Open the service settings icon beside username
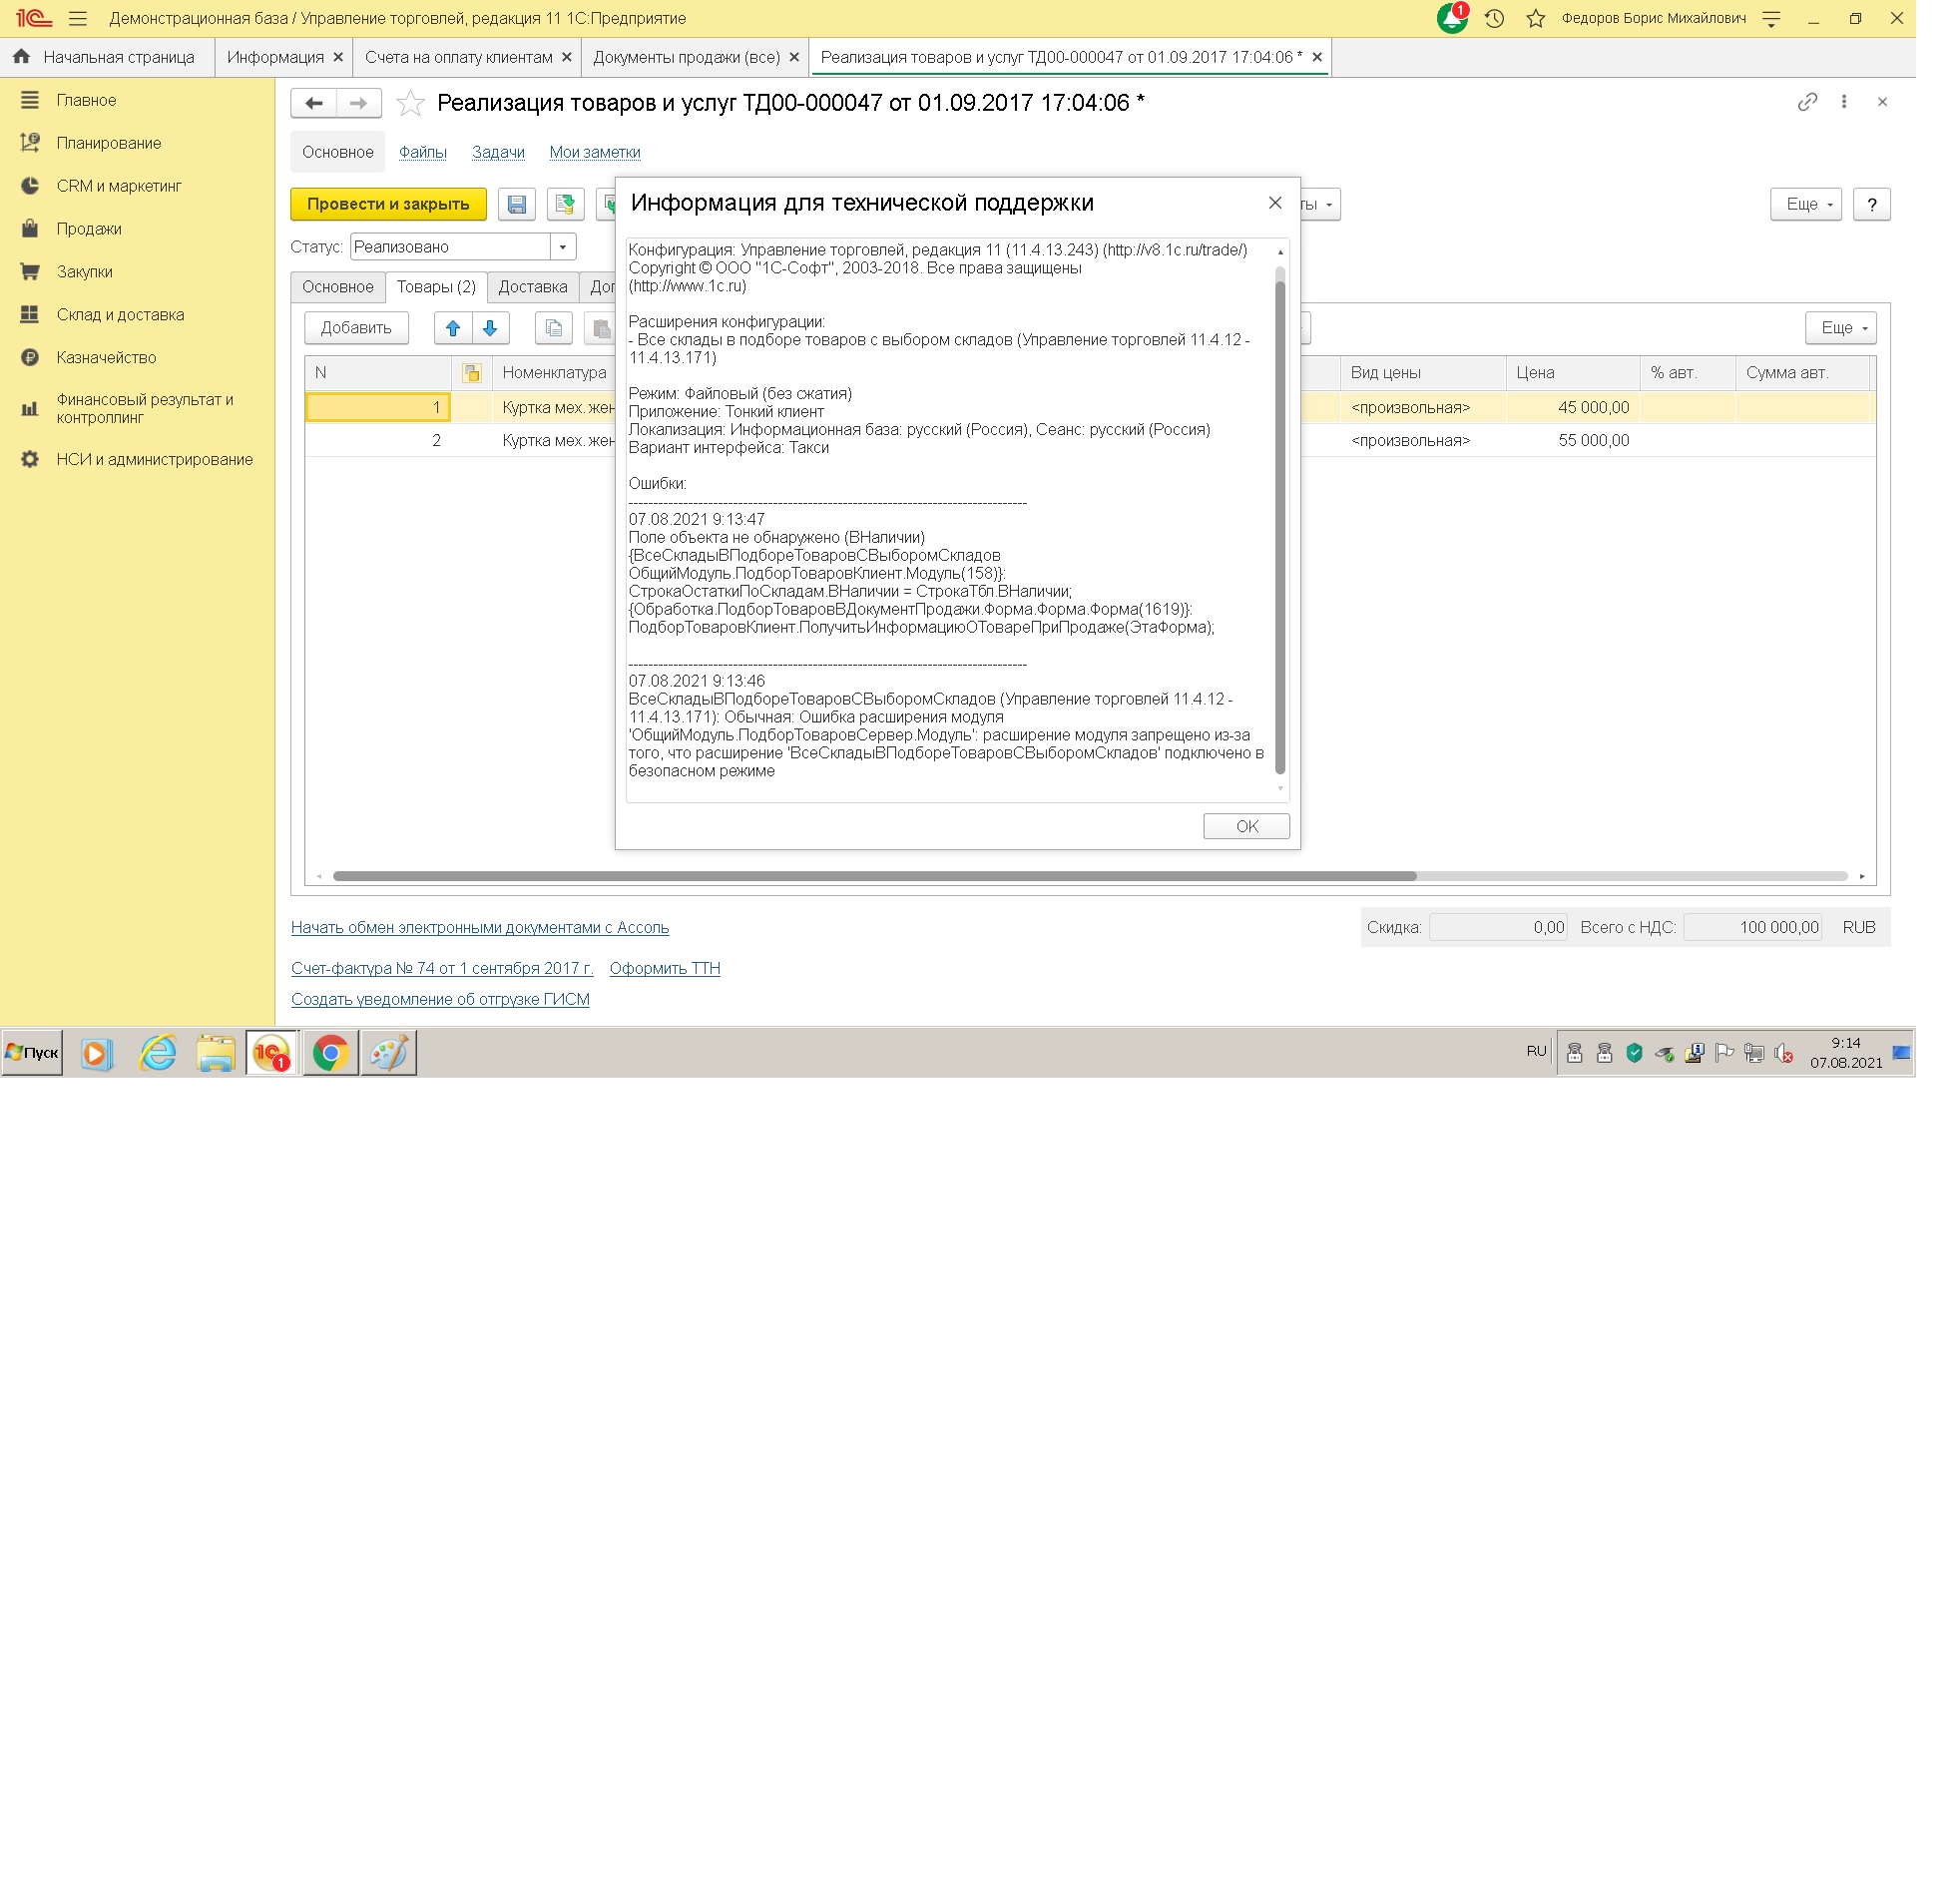This screenshot has width=1960, height=1900. click(x=1771, y=18)
